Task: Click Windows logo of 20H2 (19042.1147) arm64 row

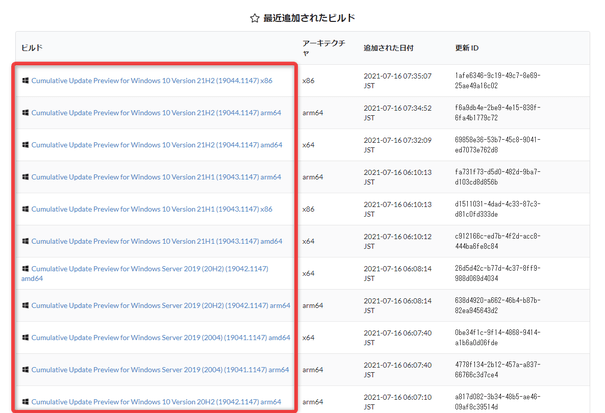Action: click(x=25, y=401)
